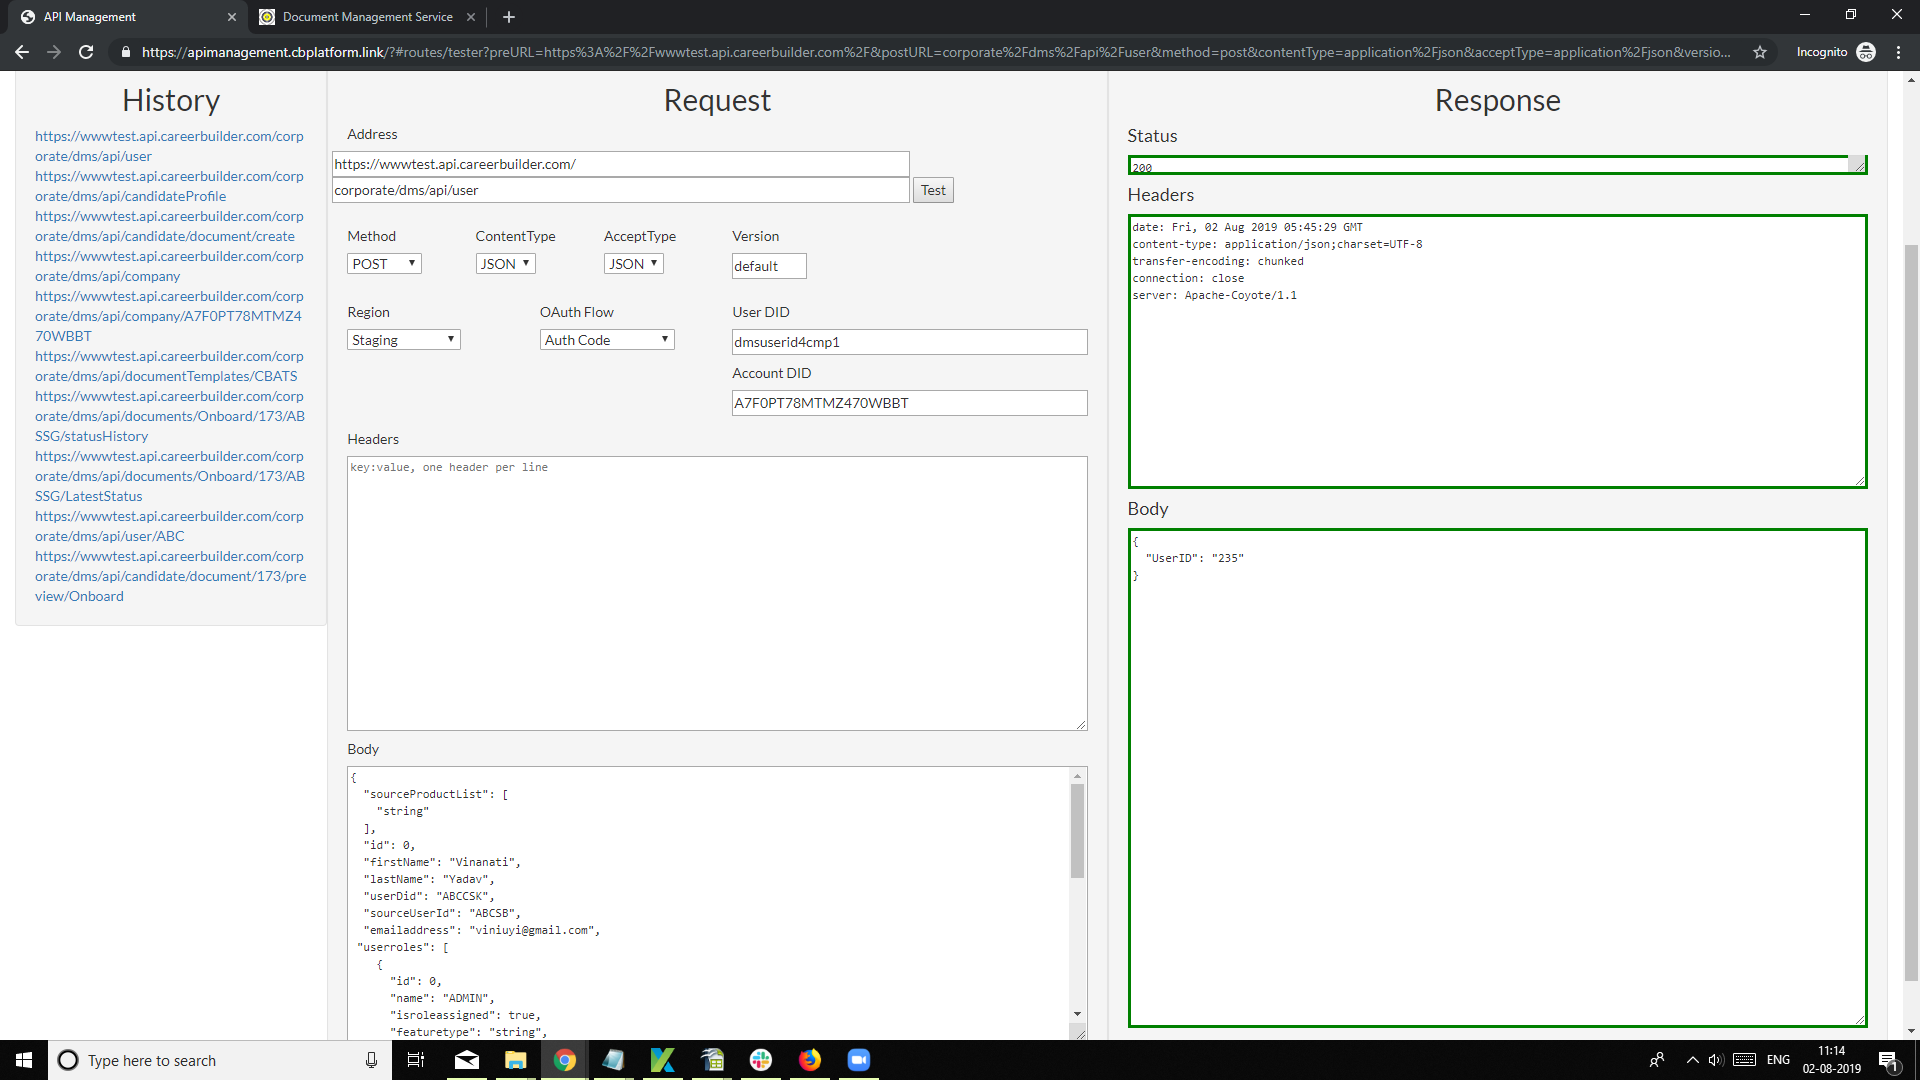Switch to Document Management Service tab
This screenshot has width=1920, height=1080.
click(368, 17)
